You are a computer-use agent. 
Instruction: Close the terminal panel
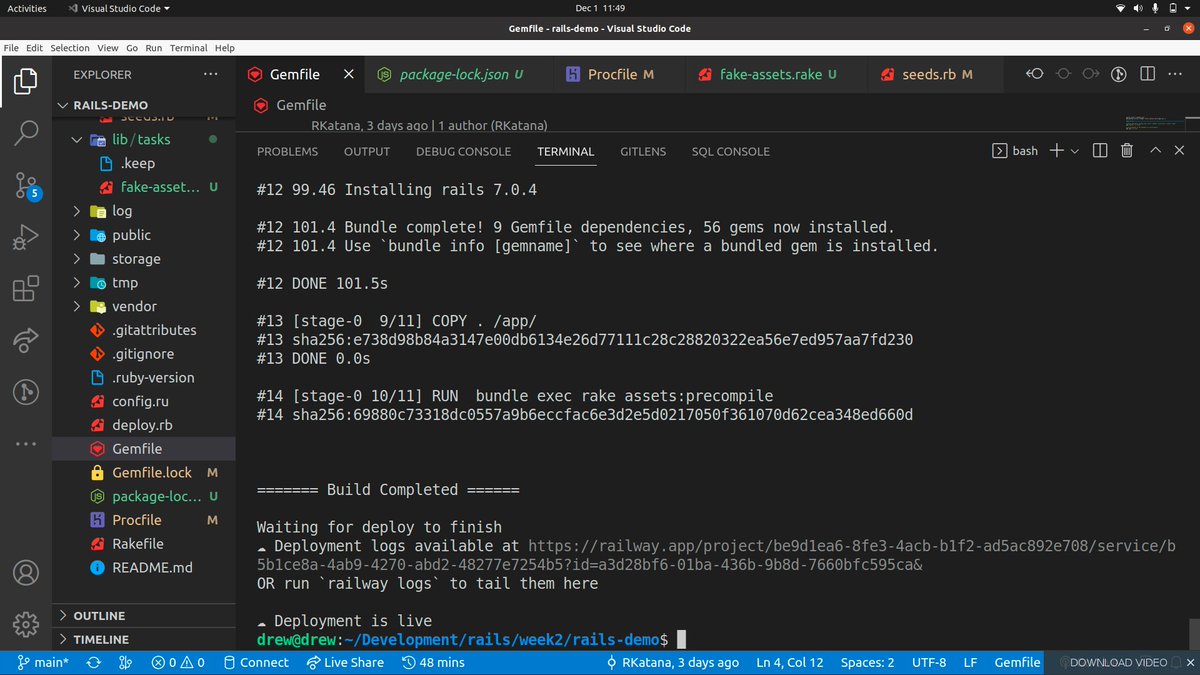pyautogui.click(x=1181, y=151)
